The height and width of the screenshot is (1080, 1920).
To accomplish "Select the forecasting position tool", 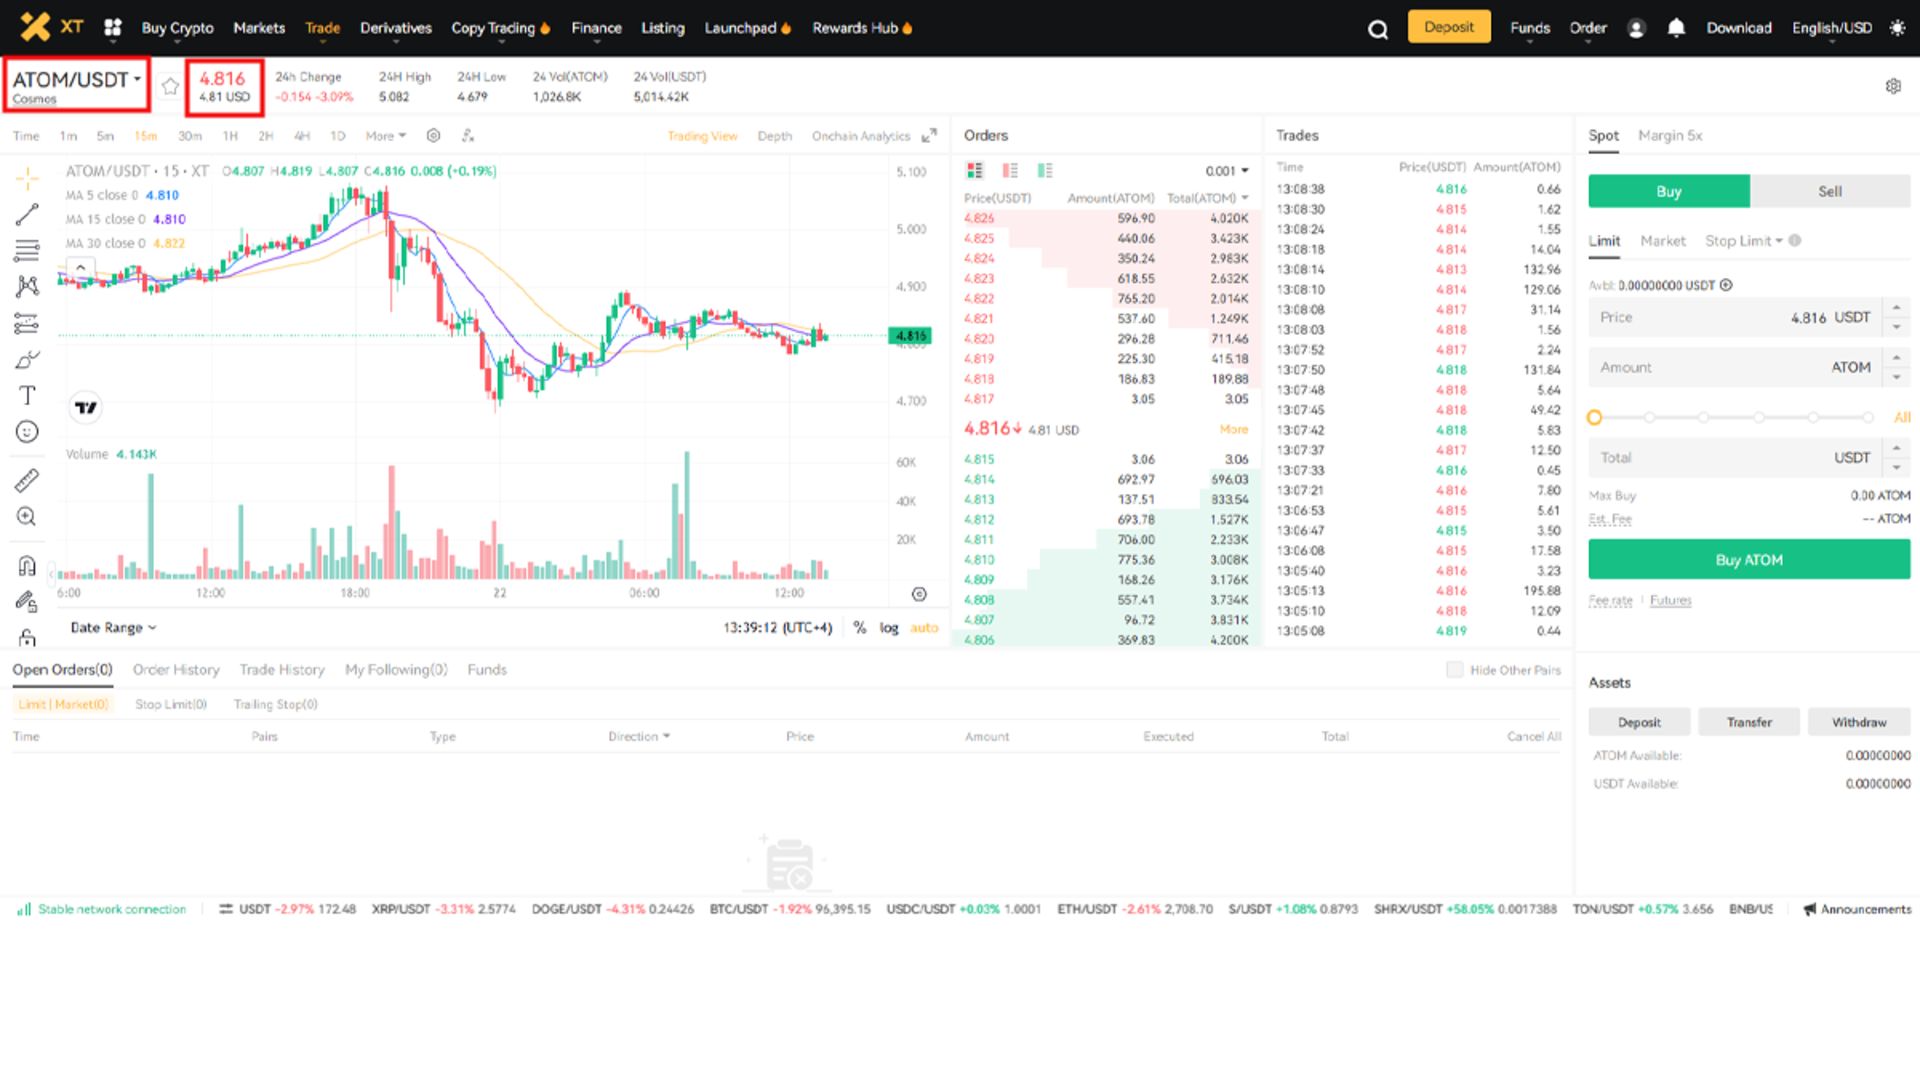I will click(x=27, y=323).
